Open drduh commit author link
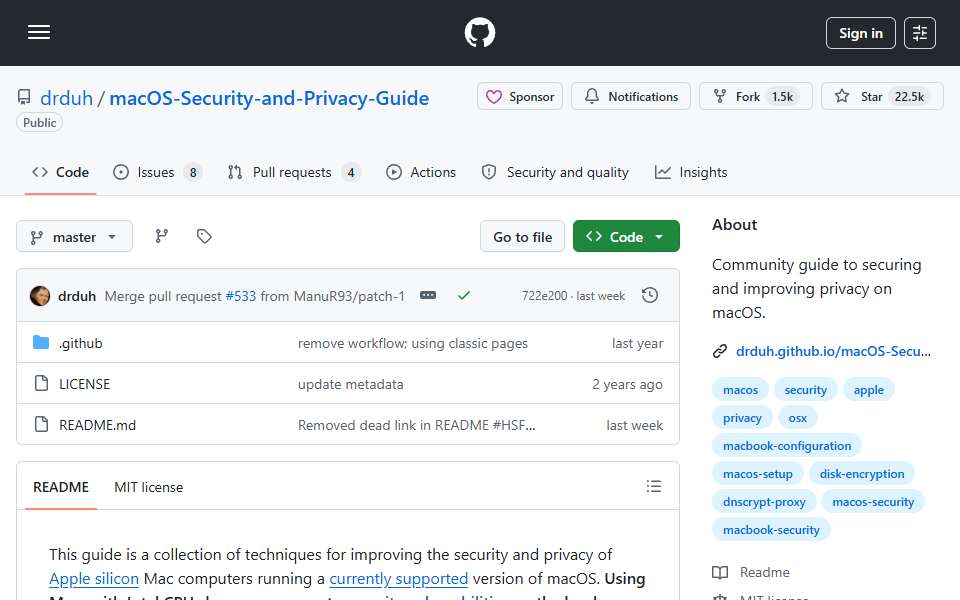 click(x=77, y=296)
